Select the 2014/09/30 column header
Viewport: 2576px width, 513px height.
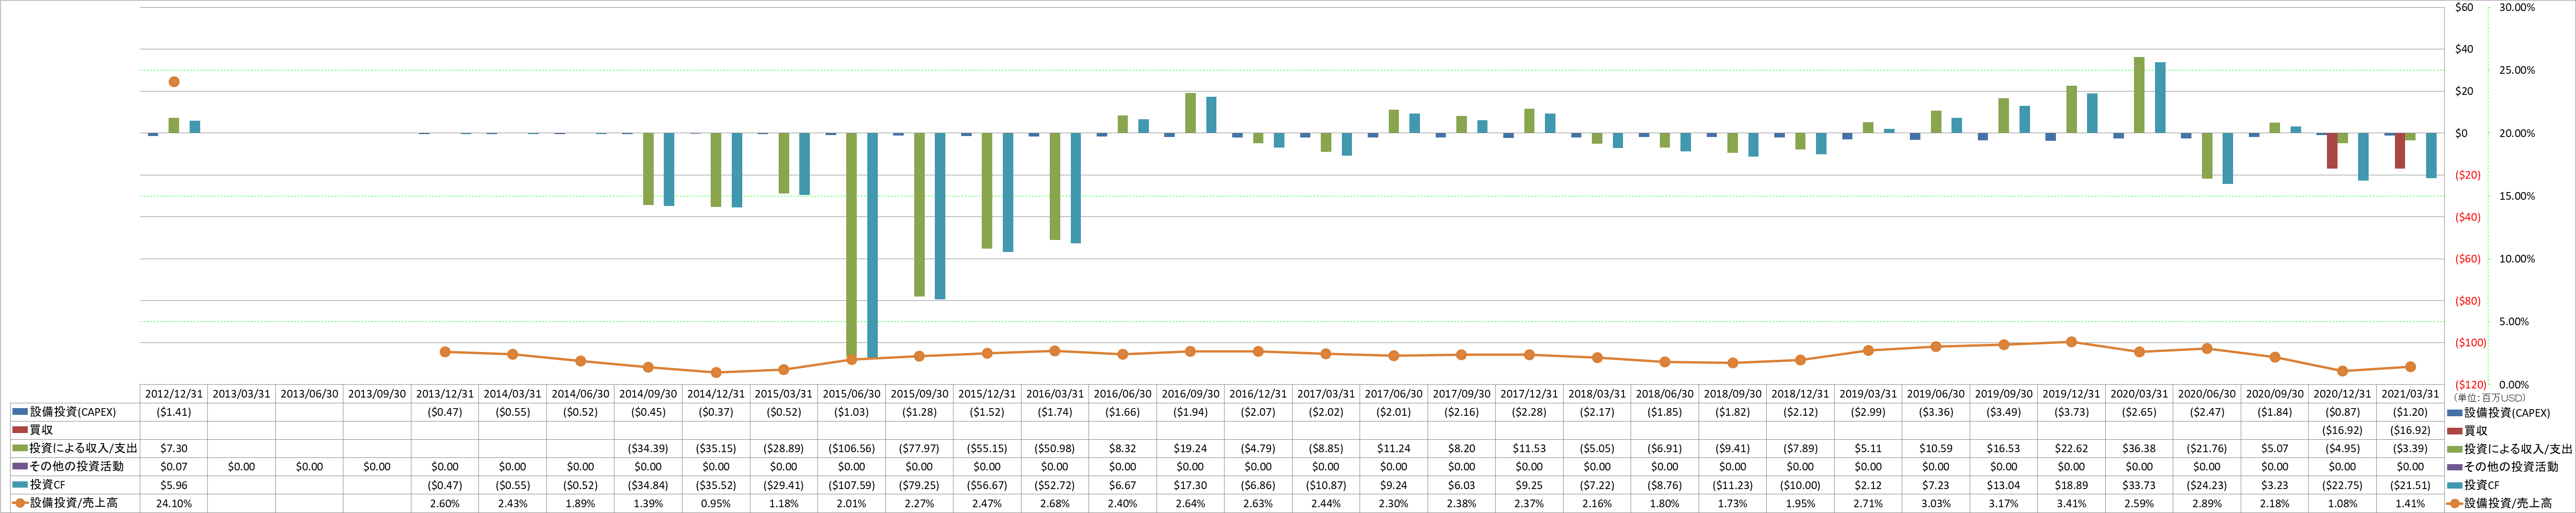pos(648,394)
